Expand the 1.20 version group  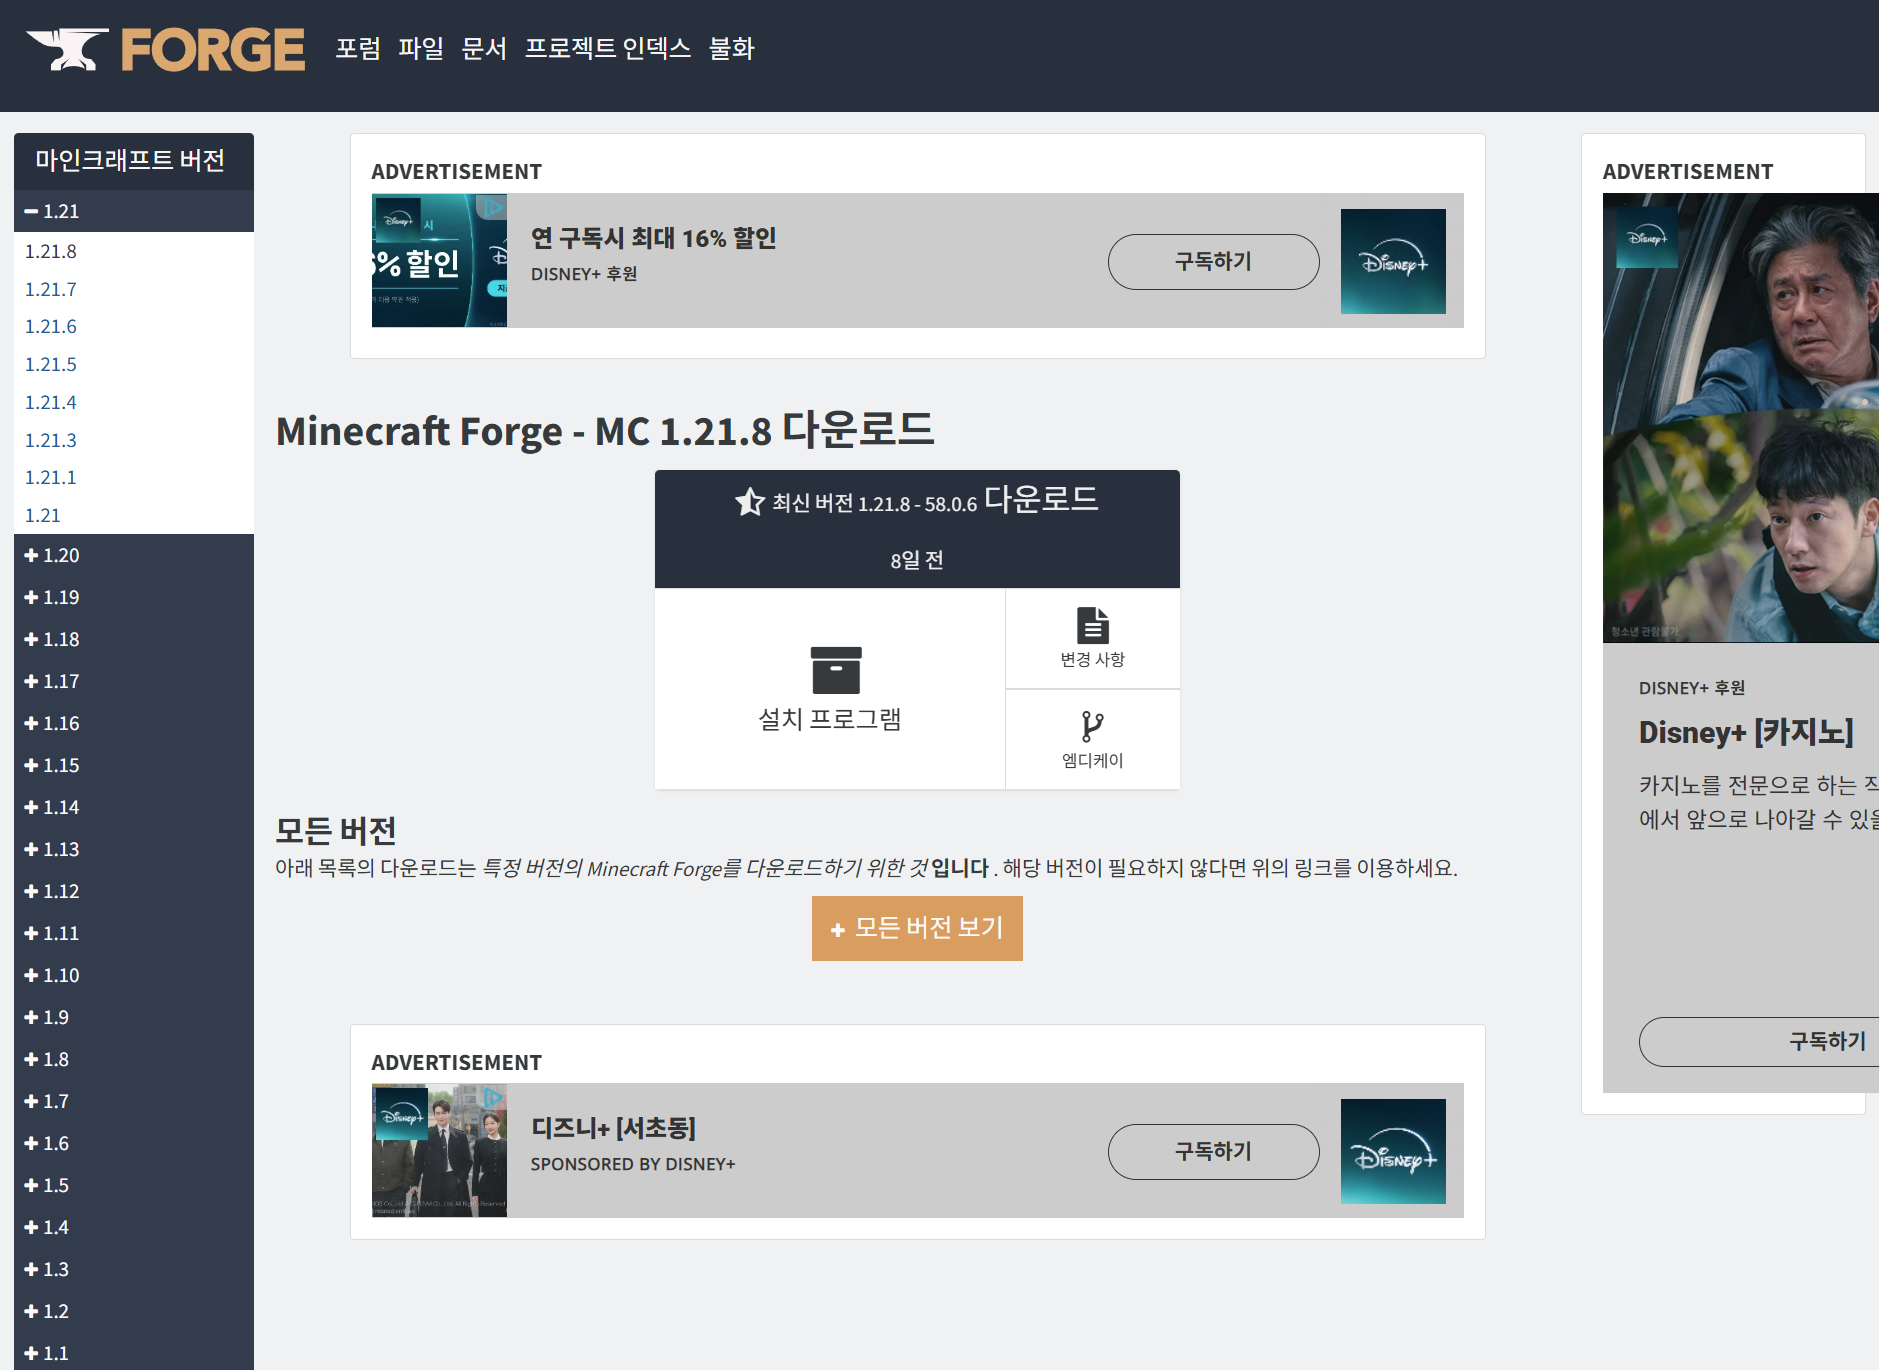pyautogui.click(x=134, y=555)
